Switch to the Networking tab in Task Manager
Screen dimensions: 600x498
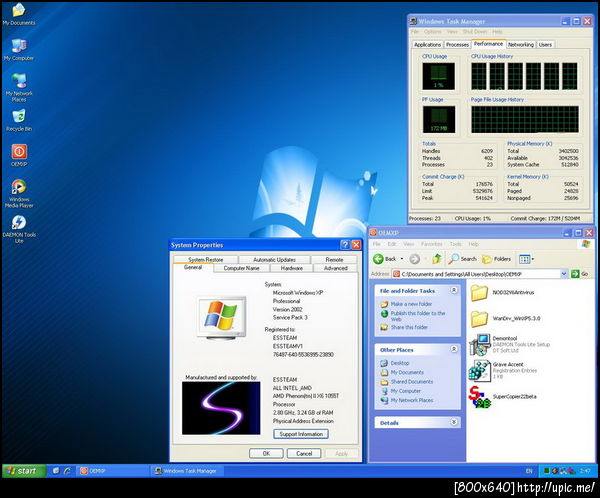pyautogui.click(x=521, y=45)
